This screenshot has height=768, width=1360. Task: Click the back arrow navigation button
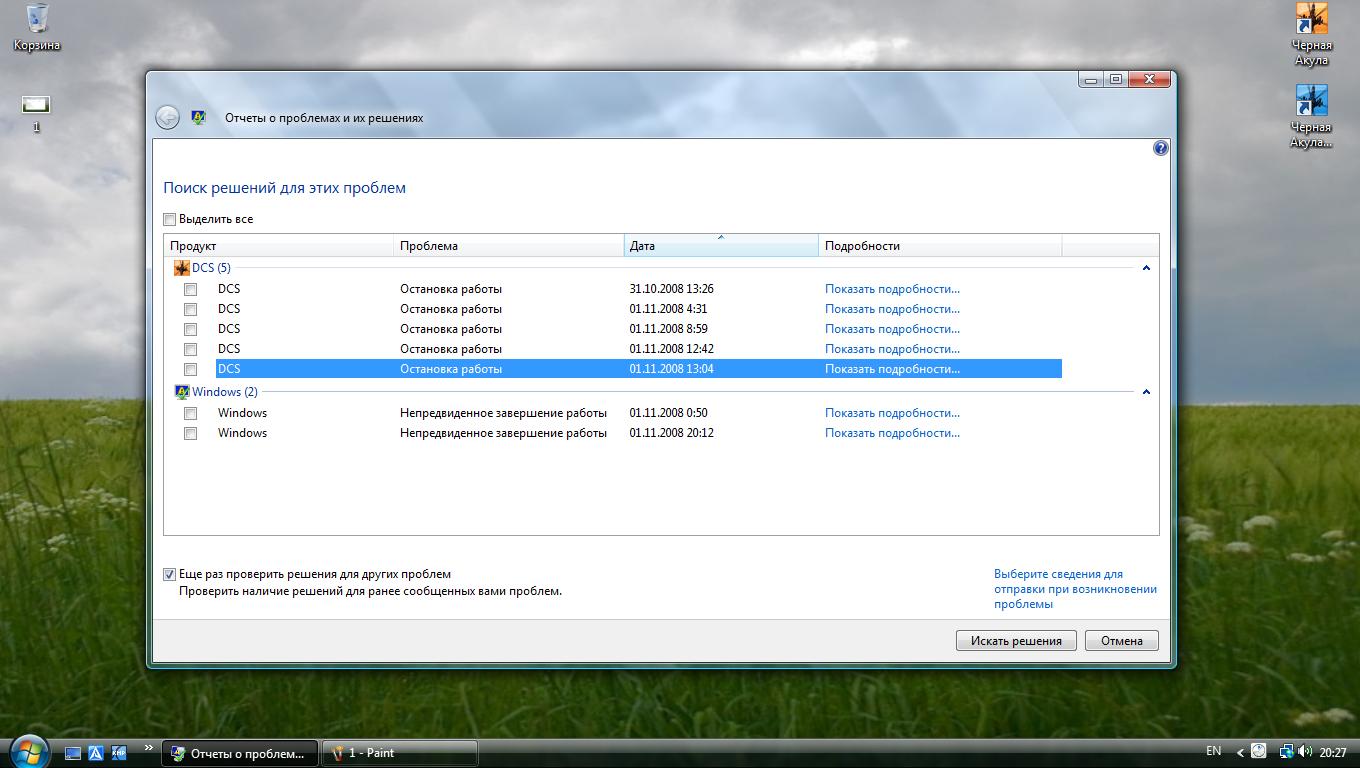coord(167,118)
